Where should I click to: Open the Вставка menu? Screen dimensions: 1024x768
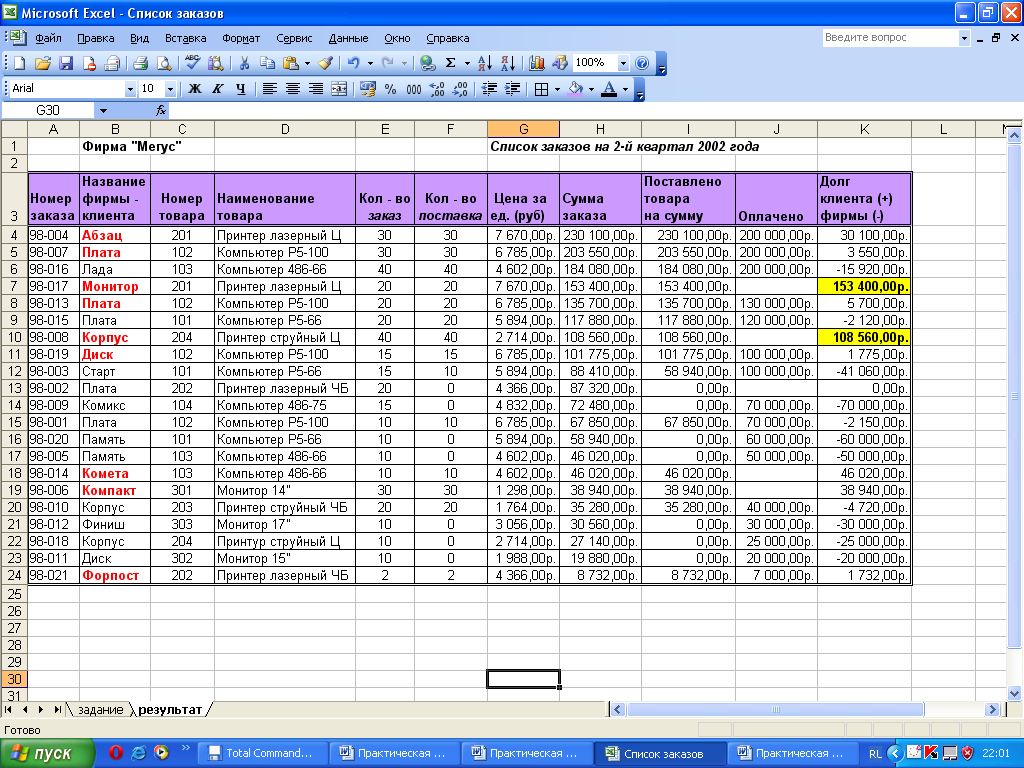coord(185,38)
